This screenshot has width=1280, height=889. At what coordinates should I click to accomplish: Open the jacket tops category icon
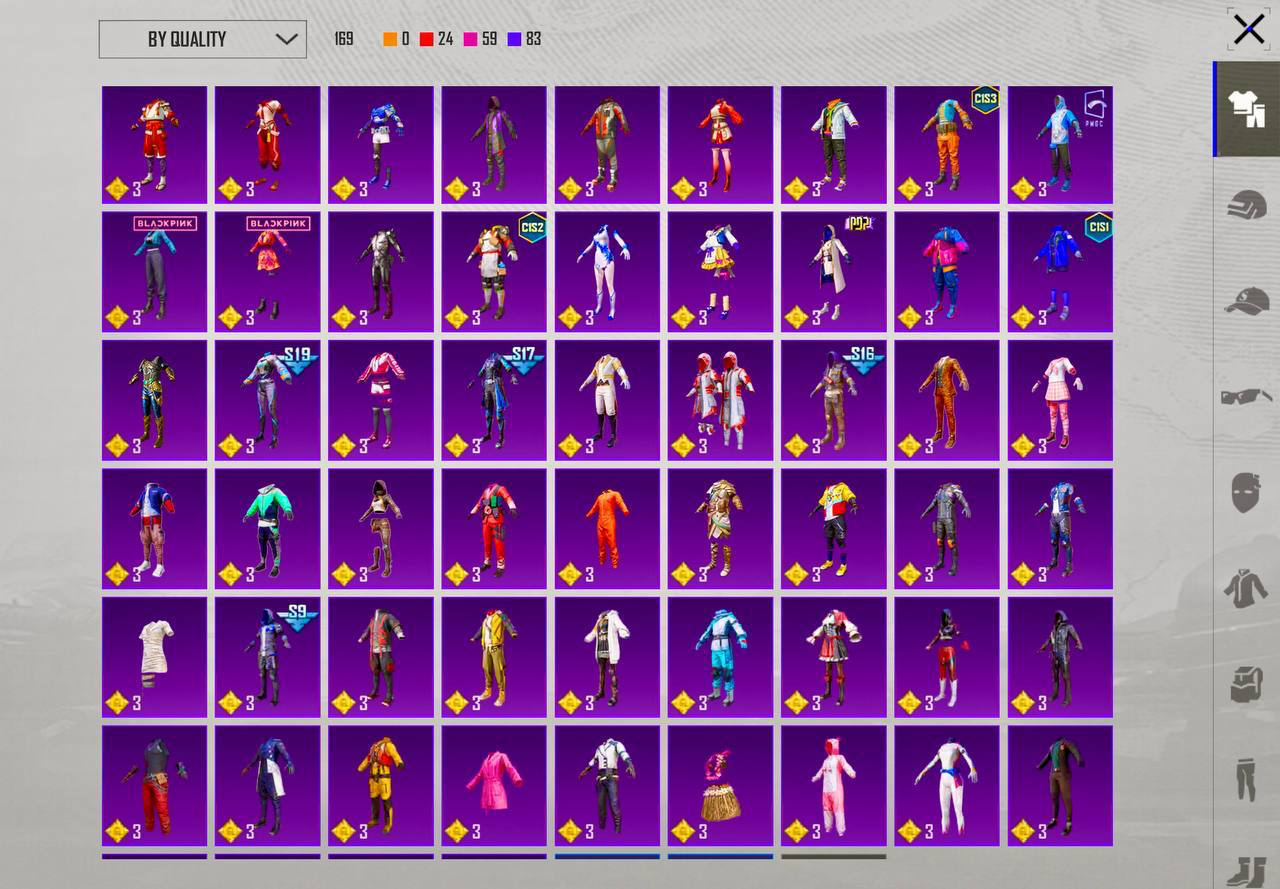(x=1246, y=588)
